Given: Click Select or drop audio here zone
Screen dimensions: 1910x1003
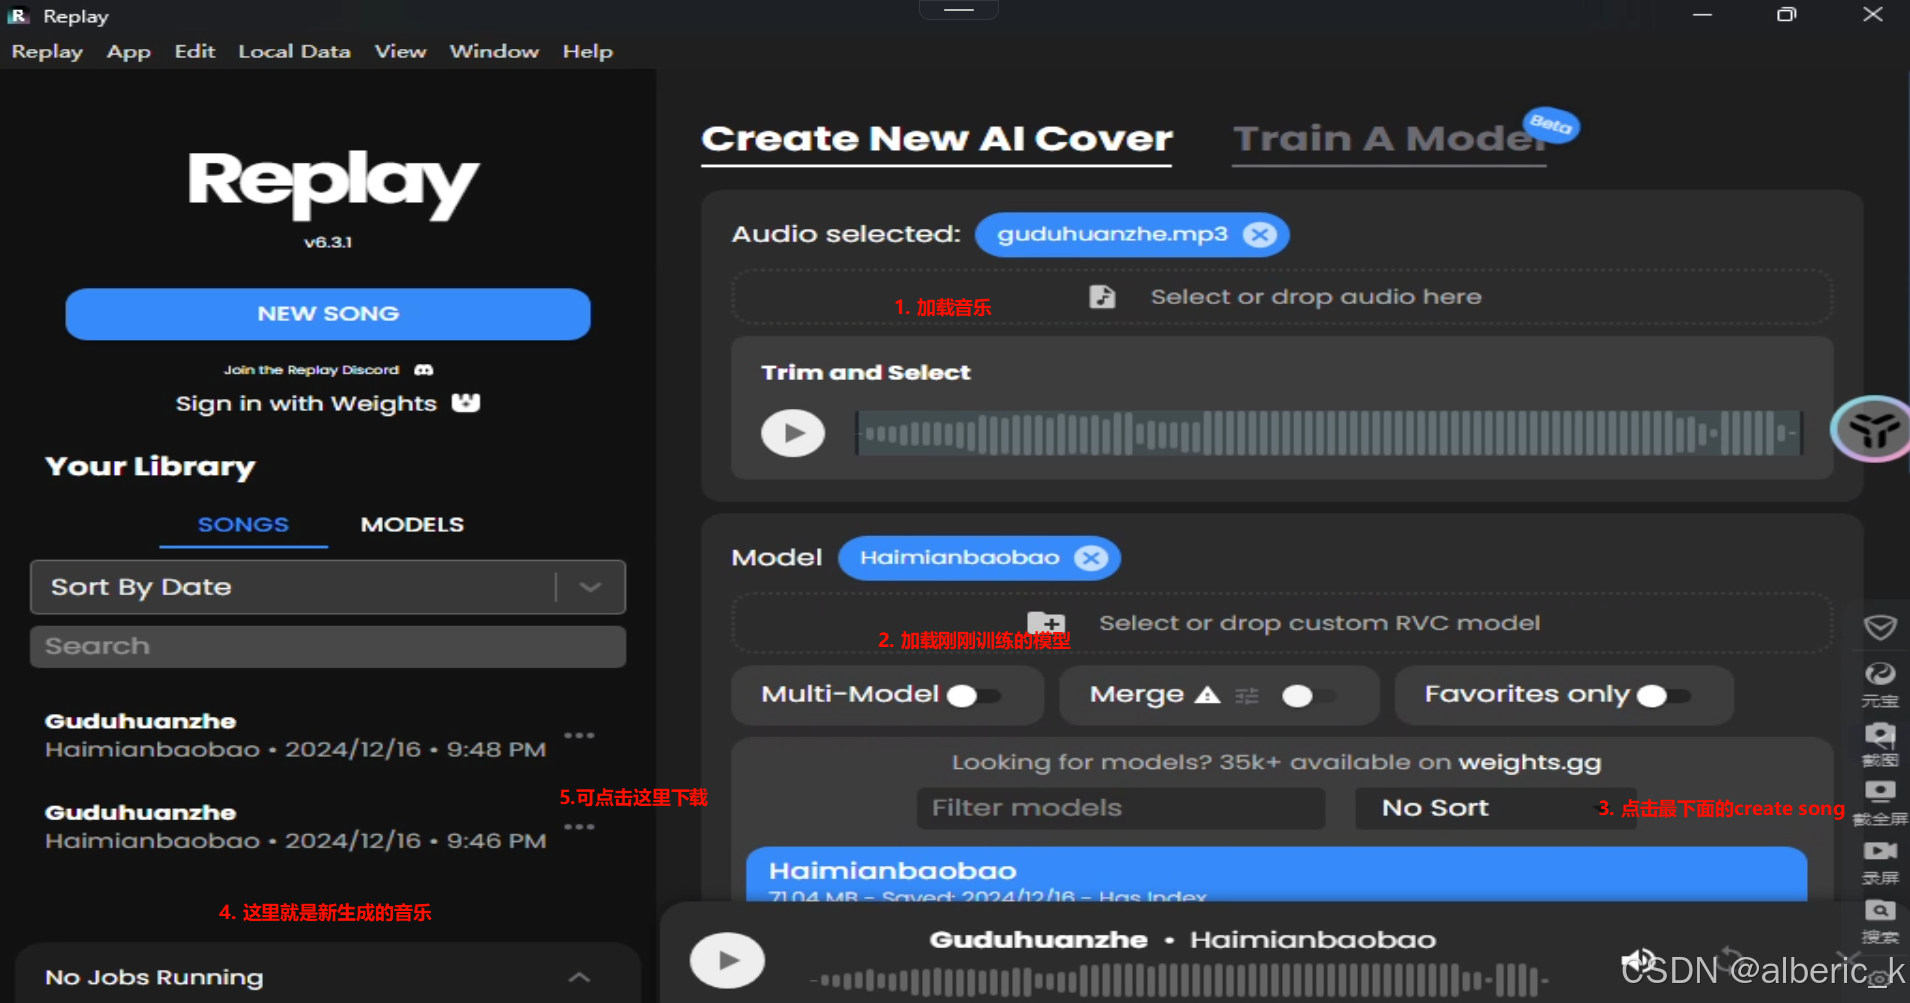Looking at the screenshot, I should pyautogui.click(x=1282, y=297).
